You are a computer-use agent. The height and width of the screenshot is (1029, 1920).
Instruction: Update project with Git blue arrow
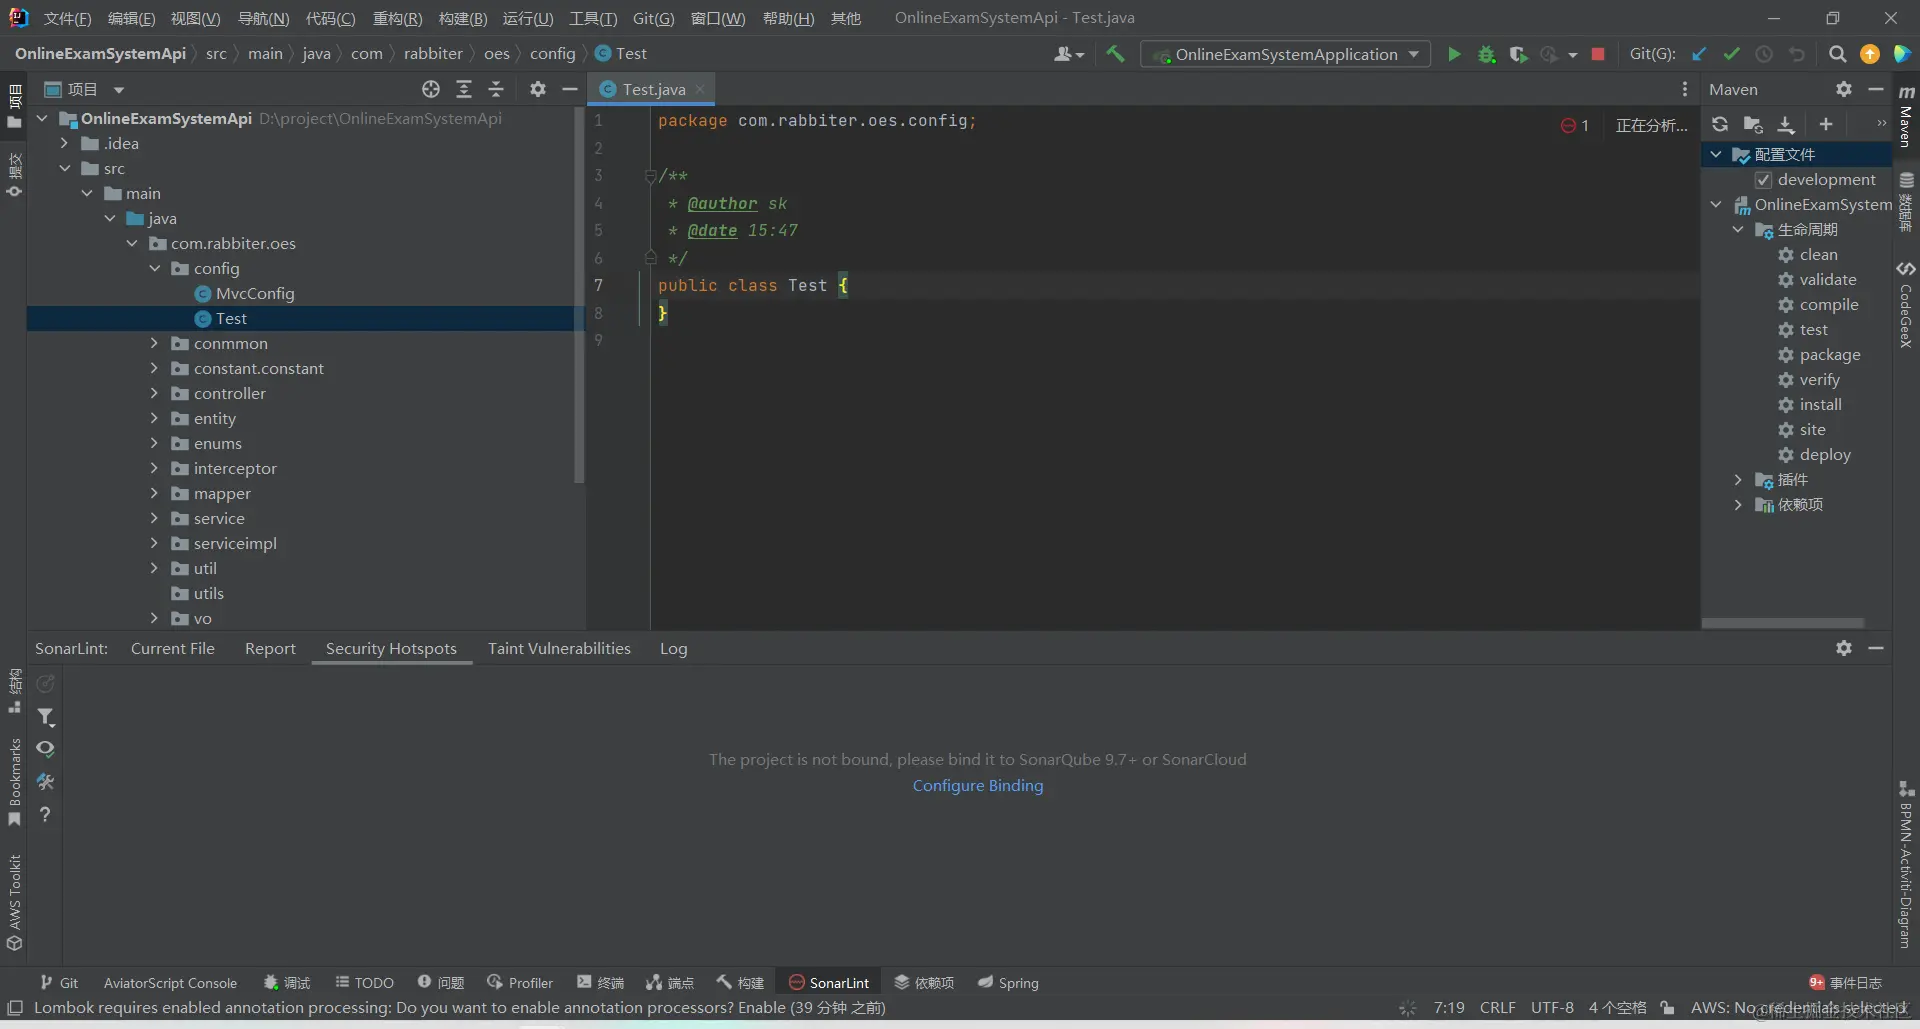point(1699,54)
